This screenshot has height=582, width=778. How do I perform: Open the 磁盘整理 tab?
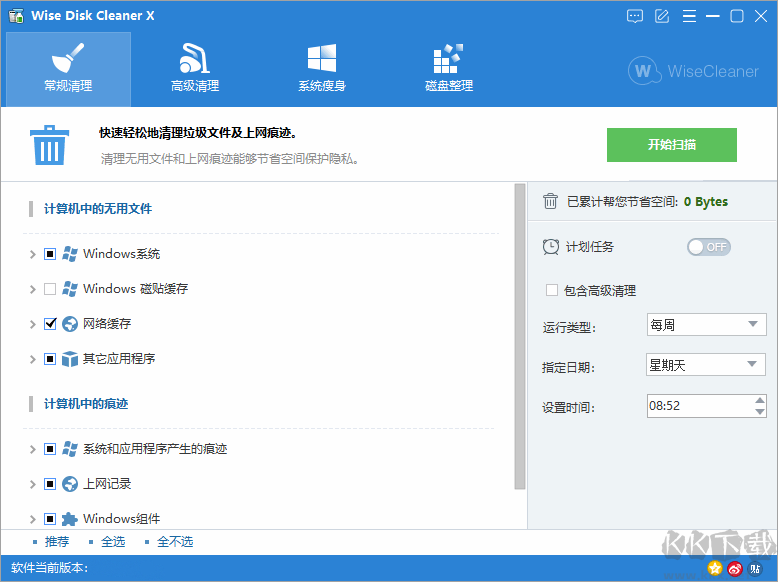pyautogui.click(x=449, y=68)
